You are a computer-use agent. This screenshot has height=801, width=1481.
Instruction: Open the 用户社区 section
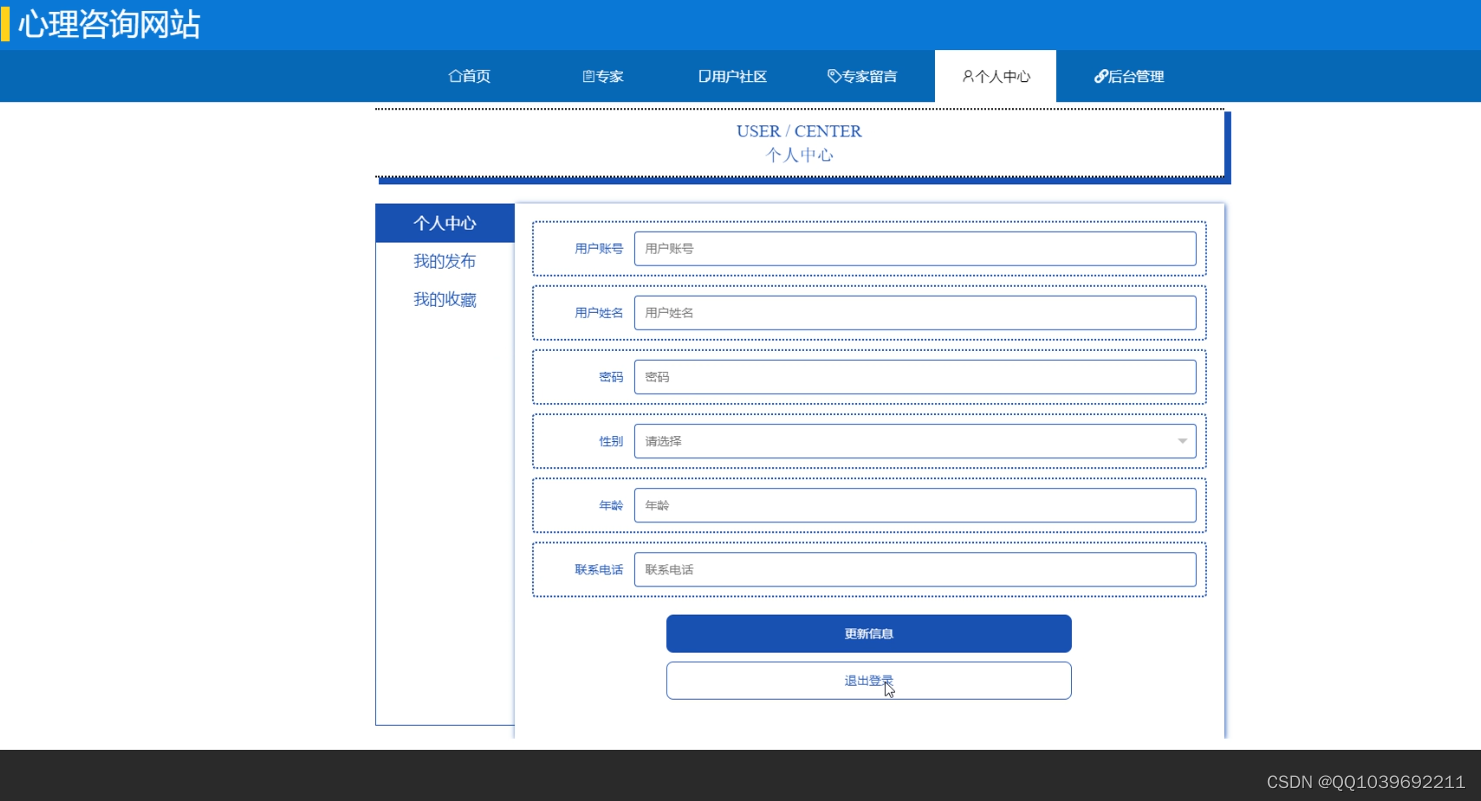pyautogui.click(x=733, y=76)
